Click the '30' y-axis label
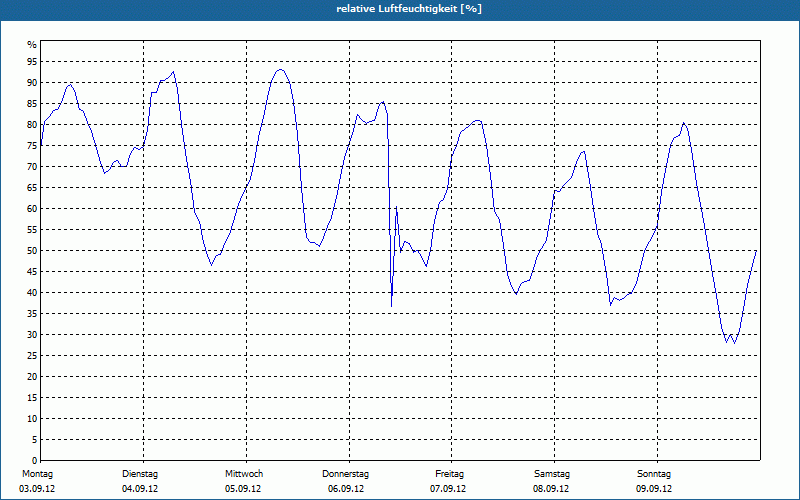800x500 pixels. click(32, 335)
